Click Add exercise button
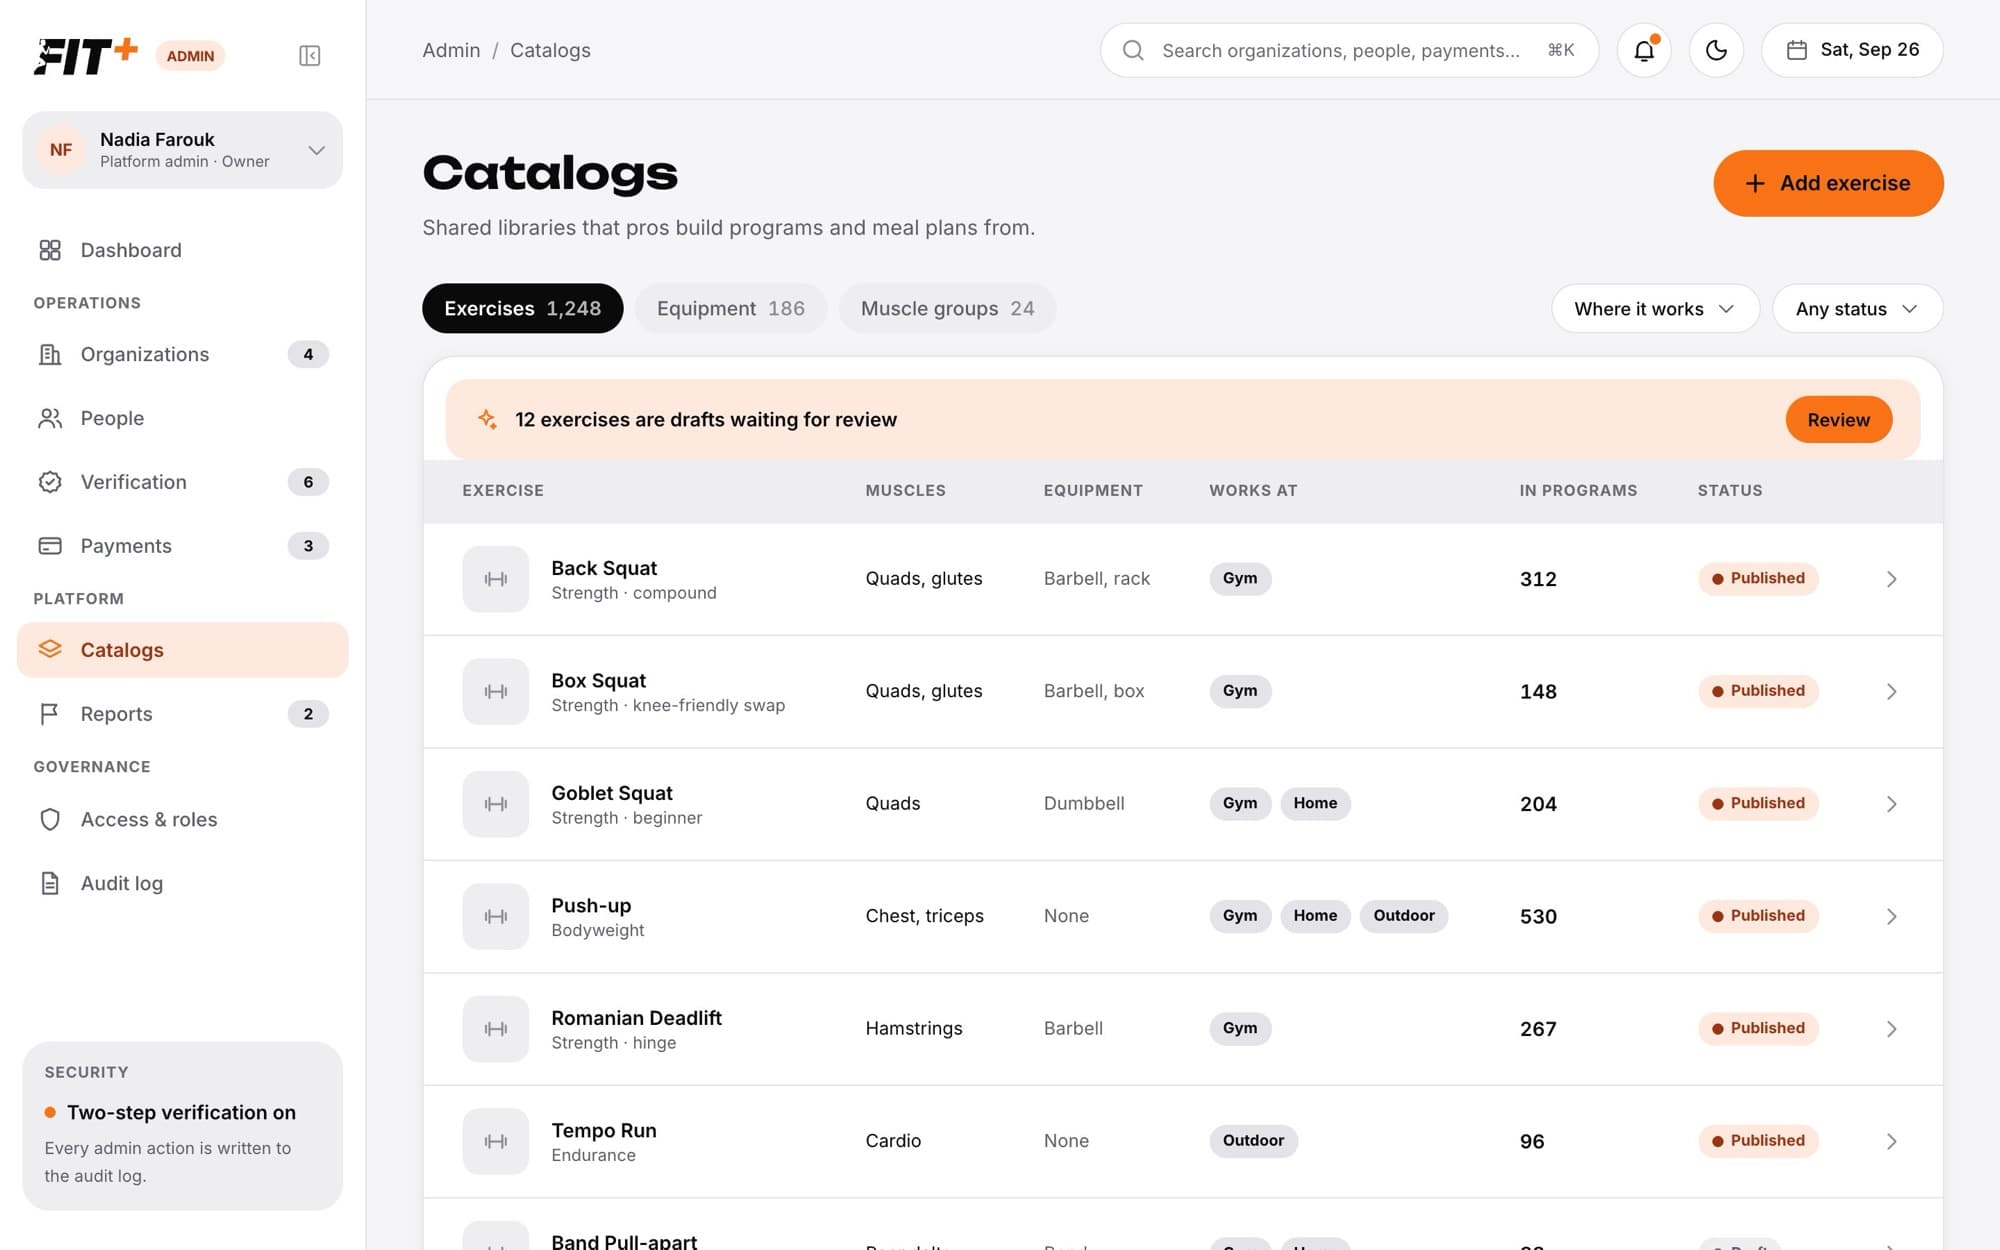The width and height of the screenshot is (2000, 1250). point(1828,183)
